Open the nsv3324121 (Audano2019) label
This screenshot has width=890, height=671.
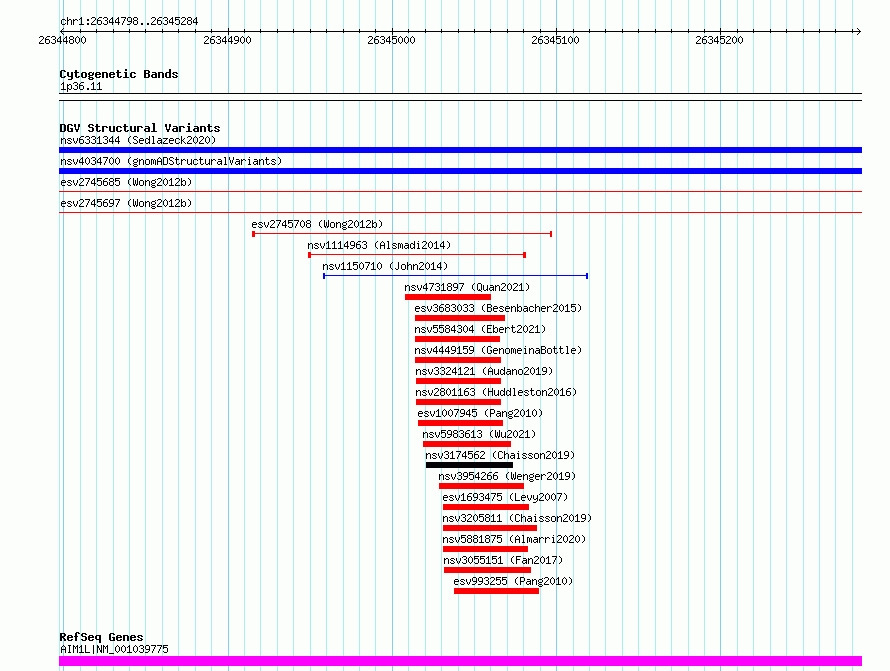point(484,371)
